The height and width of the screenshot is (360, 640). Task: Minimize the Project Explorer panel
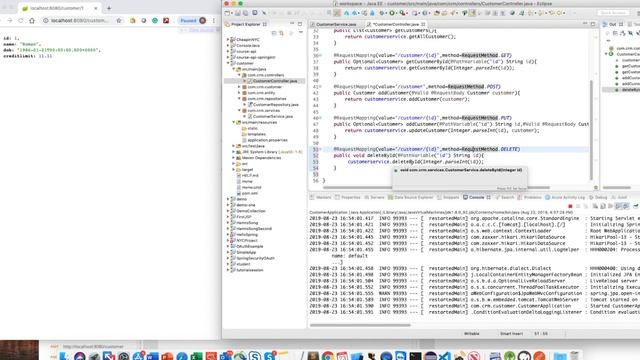coord(292,24)
